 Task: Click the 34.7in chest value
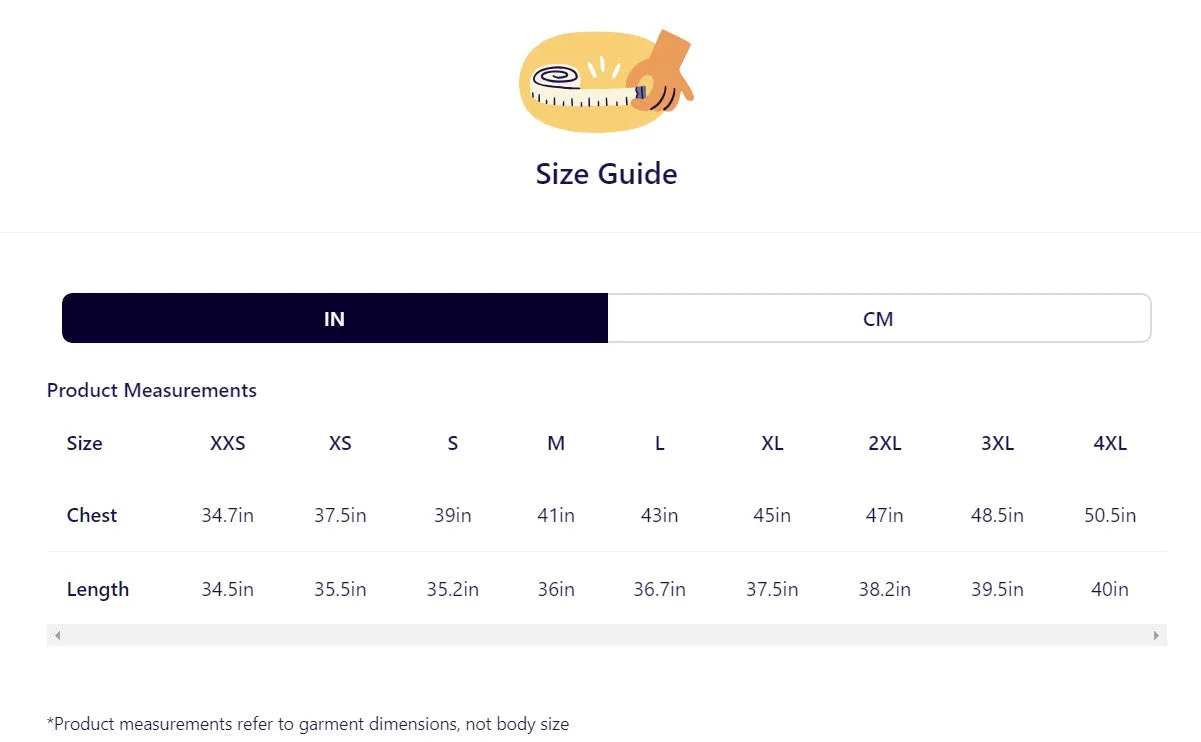click(x=228, y=515)
